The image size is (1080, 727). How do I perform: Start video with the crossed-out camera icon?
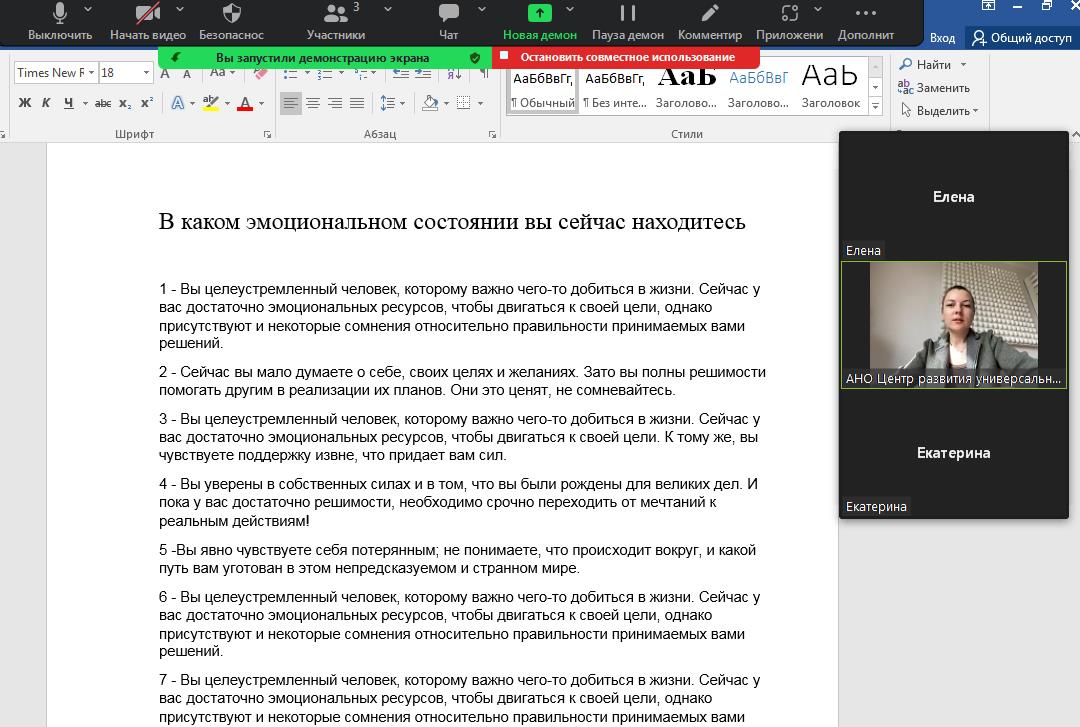coord(147,22)
